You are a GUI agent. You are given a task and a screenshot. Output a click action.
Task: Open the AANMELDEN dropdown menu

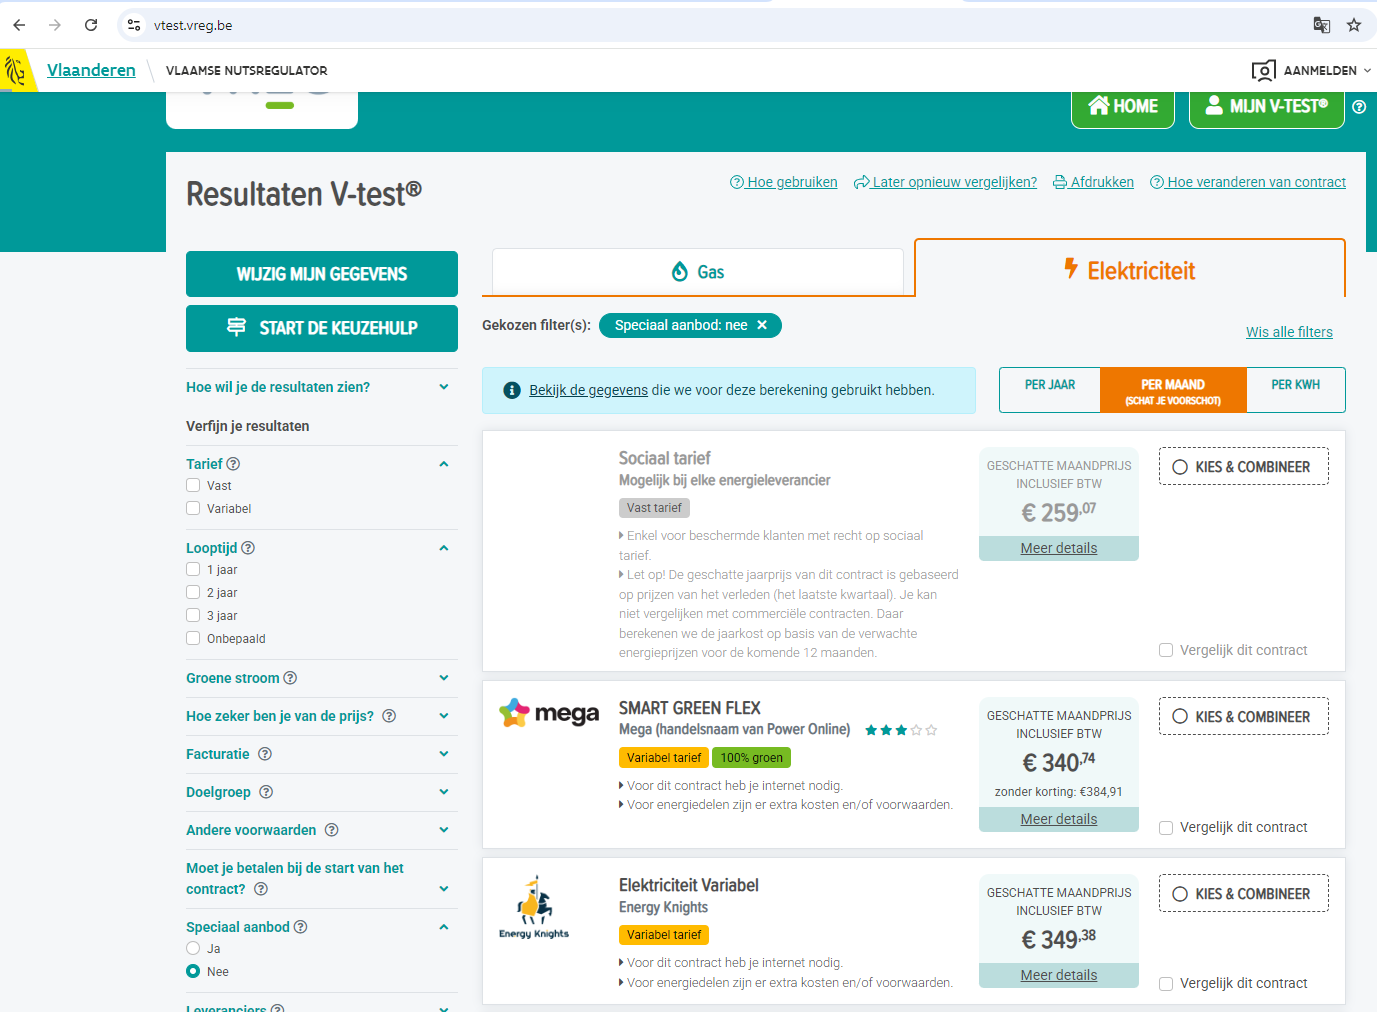coord(1311,70)
